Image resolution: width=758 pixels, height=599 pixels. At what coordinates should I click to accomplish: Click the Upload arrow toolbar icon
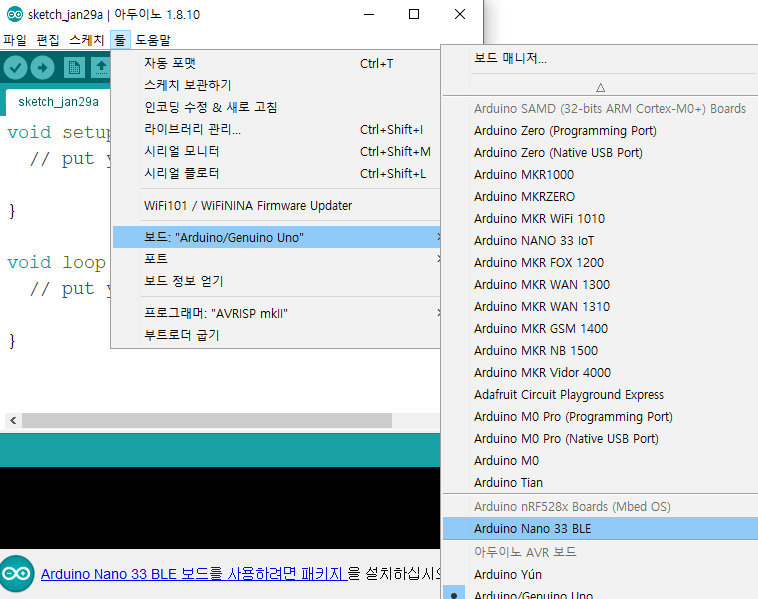coord(43,68)
